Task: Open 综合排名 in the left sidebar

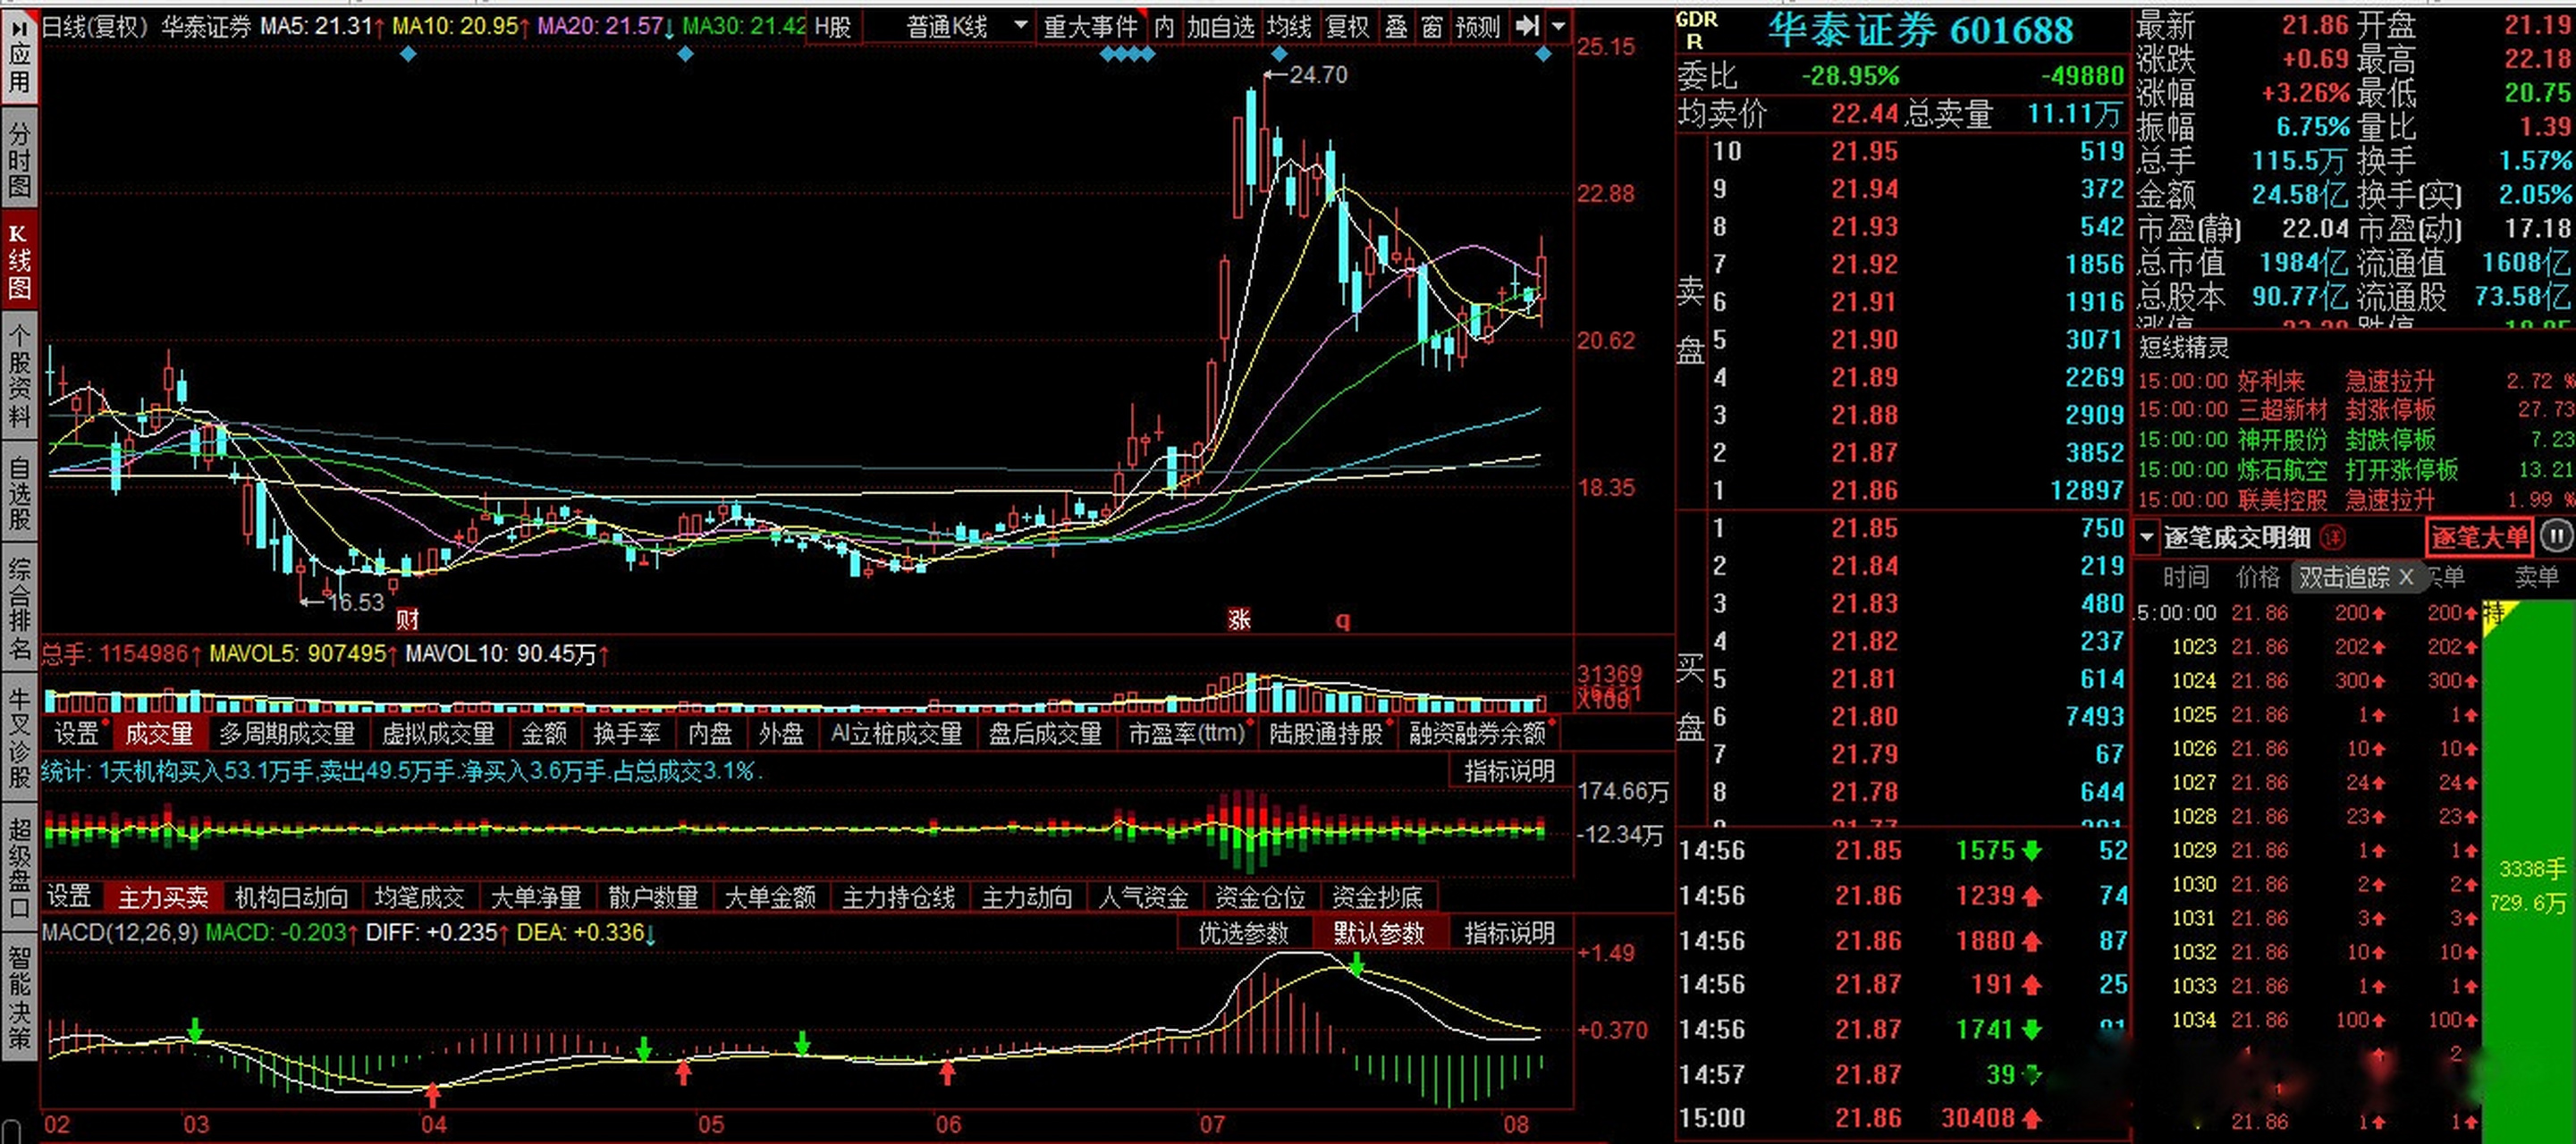Action: coord(19,609)
